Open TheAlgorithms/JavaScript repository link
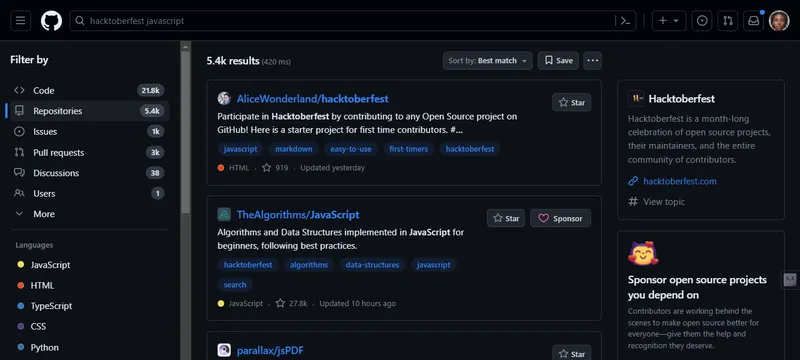Screen dimensions: 800x360 [x=298, y=215]
